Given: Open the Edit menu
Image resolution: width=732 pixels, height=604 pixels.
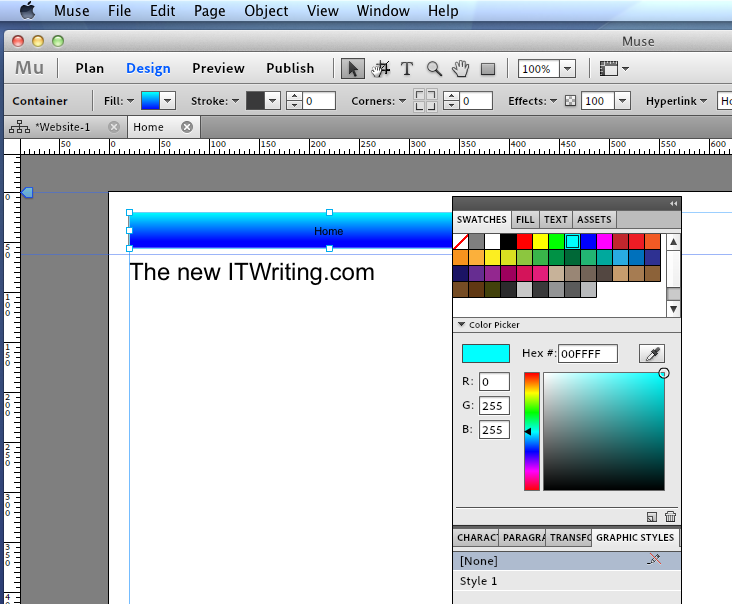Looking at the screenshot, I should (x=162, y=10).
